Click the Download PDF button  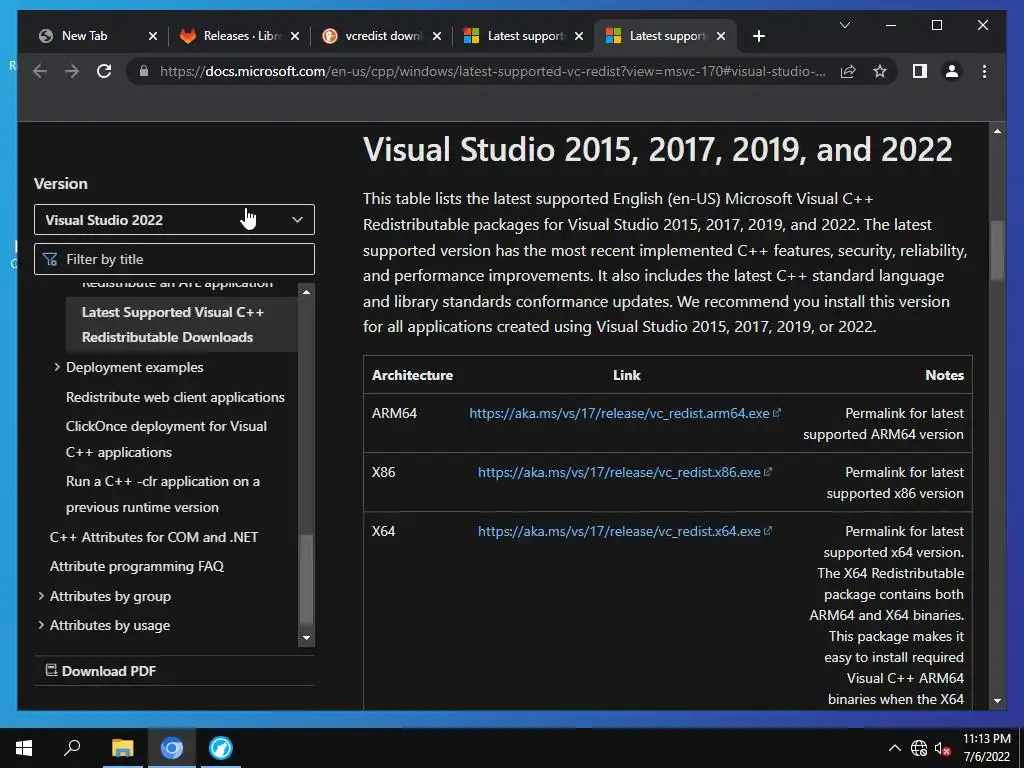pyautogui.click(x=101, y=671)
